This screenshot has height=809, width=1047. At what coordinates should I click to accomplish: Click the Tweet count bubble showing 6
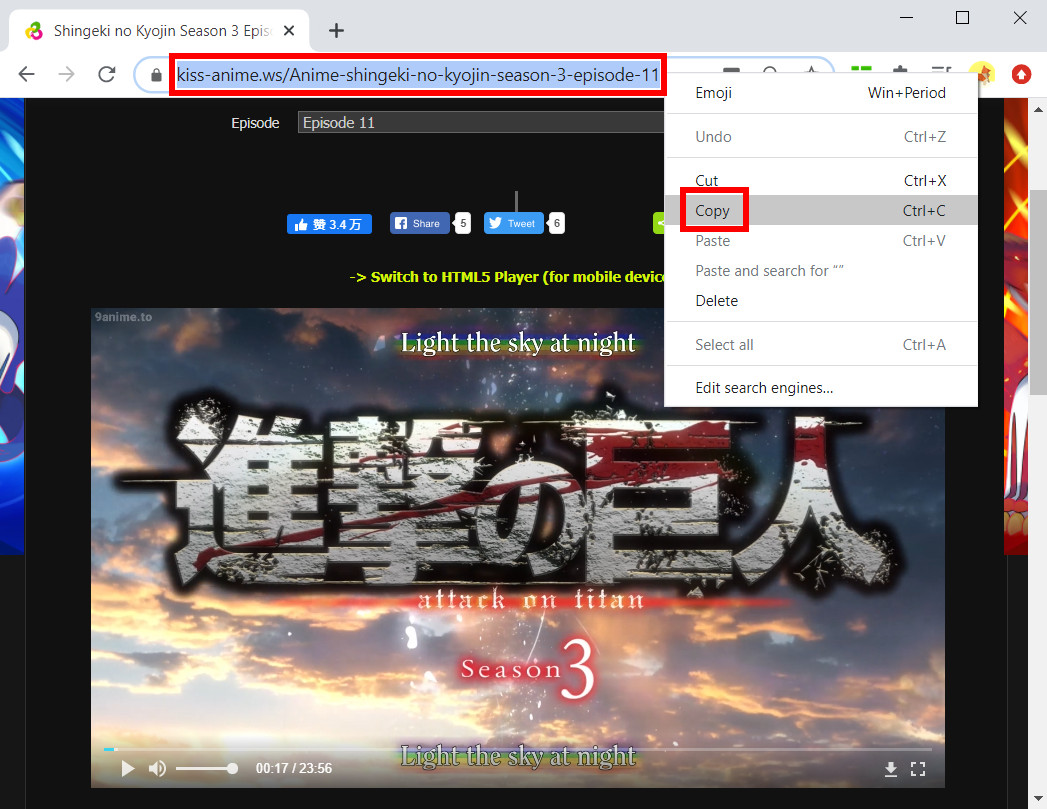coord(557,224)
